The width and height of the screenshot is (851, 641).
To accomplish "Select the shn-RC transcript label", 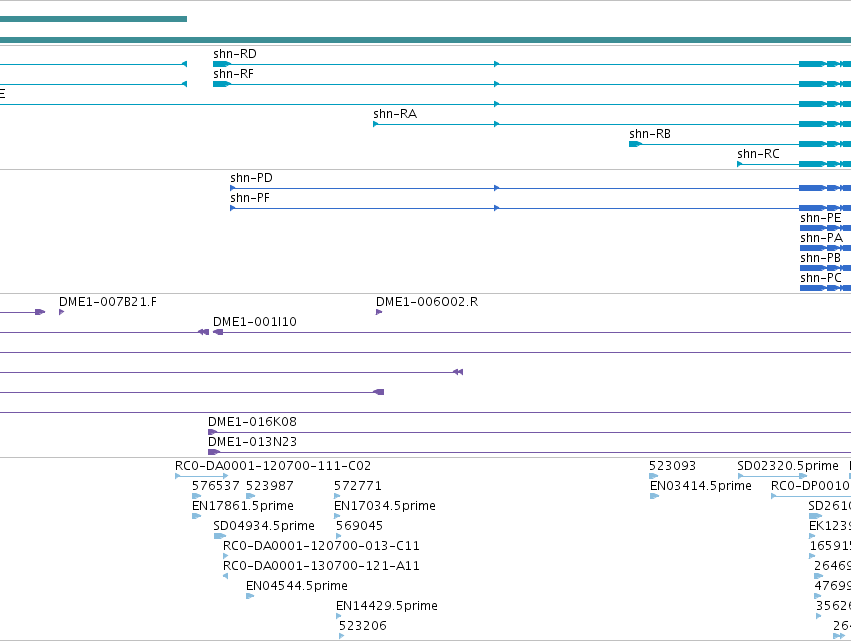I will (758, 154).
